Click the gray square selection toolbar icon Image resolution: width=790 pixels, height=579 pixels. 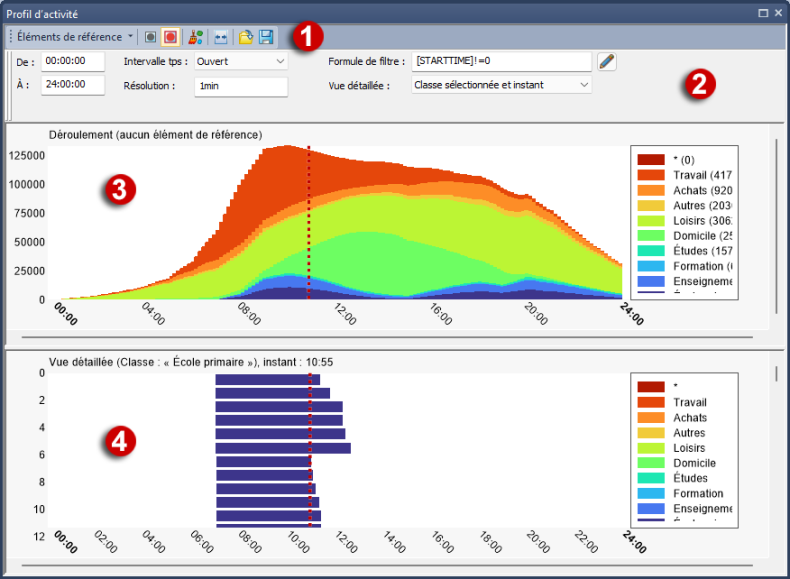coord(150,37)
